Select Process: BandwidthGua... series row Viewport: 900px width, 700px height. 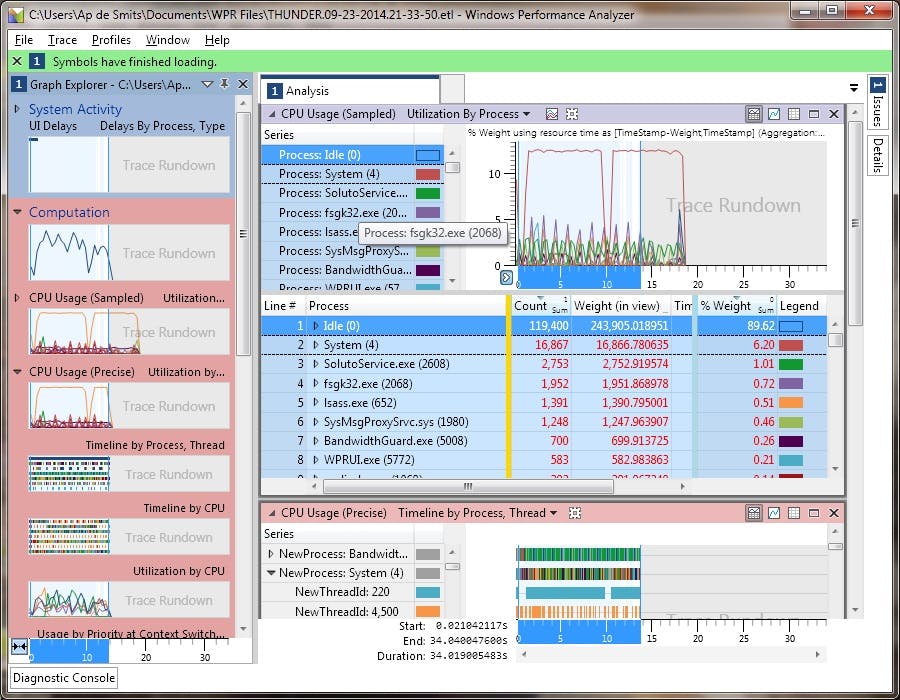352,270
